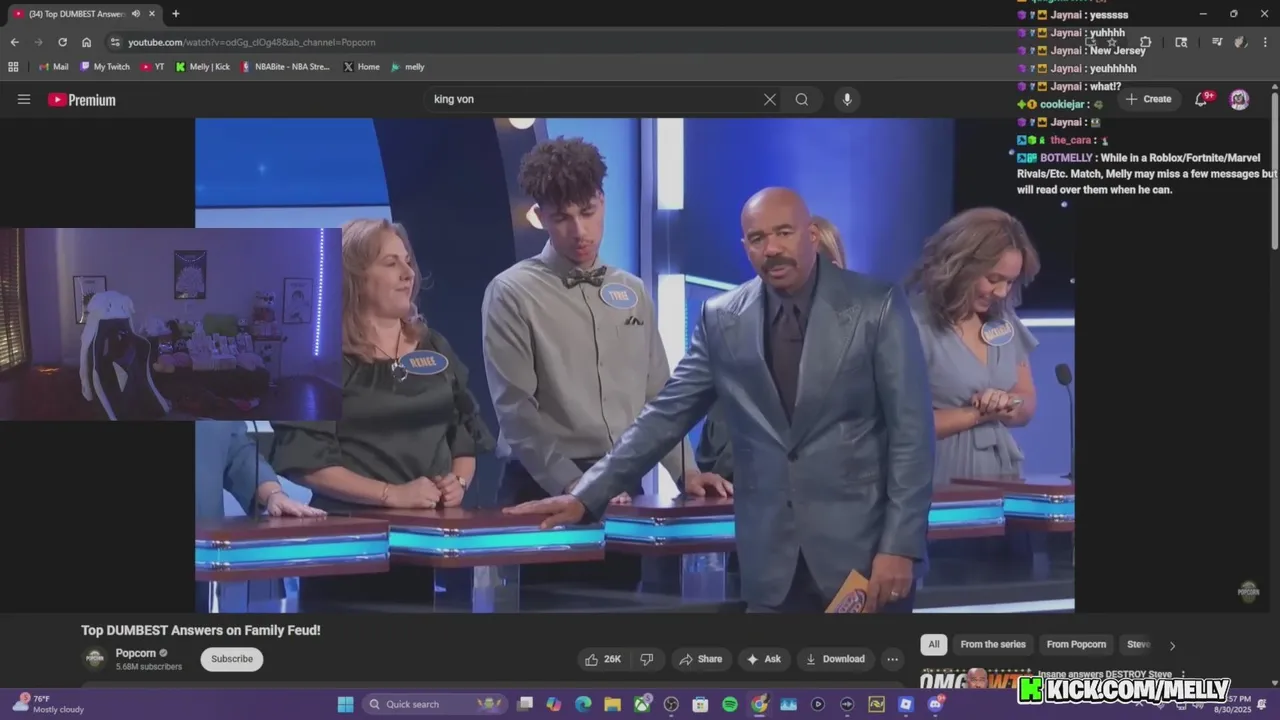
Task: Close the Top DUMBEST Answers tab
Action: coord(151,14)
